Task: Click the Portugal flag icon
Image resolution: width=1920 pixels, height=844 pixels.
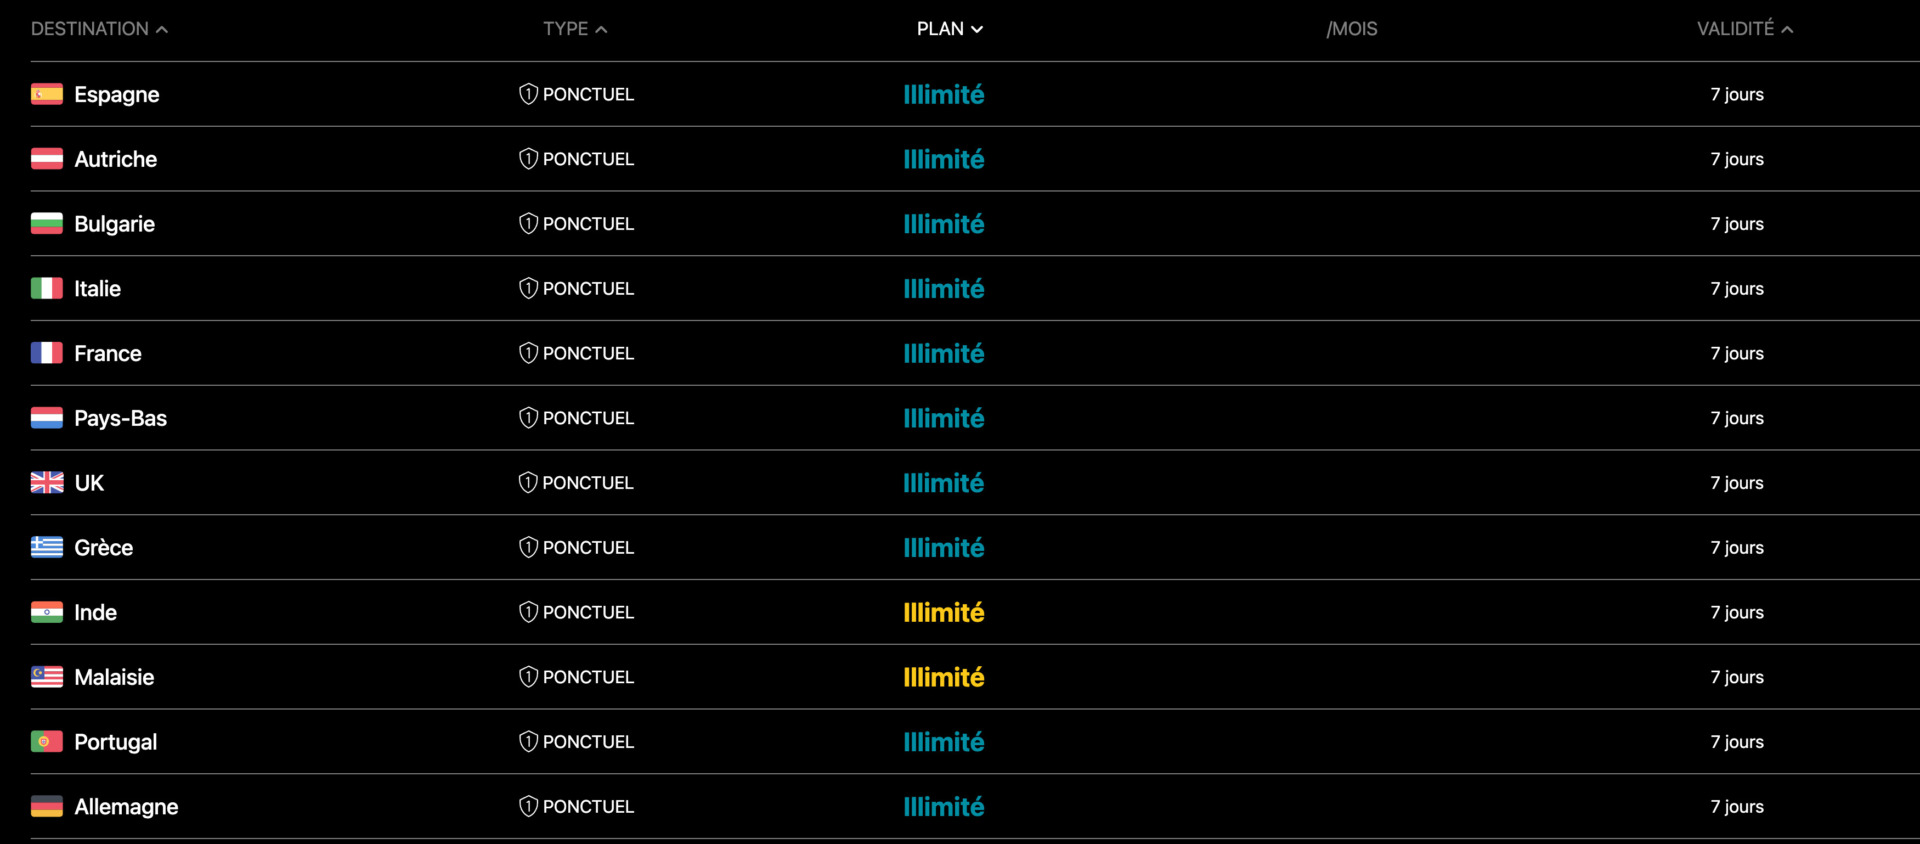Action: pos(47,742)
